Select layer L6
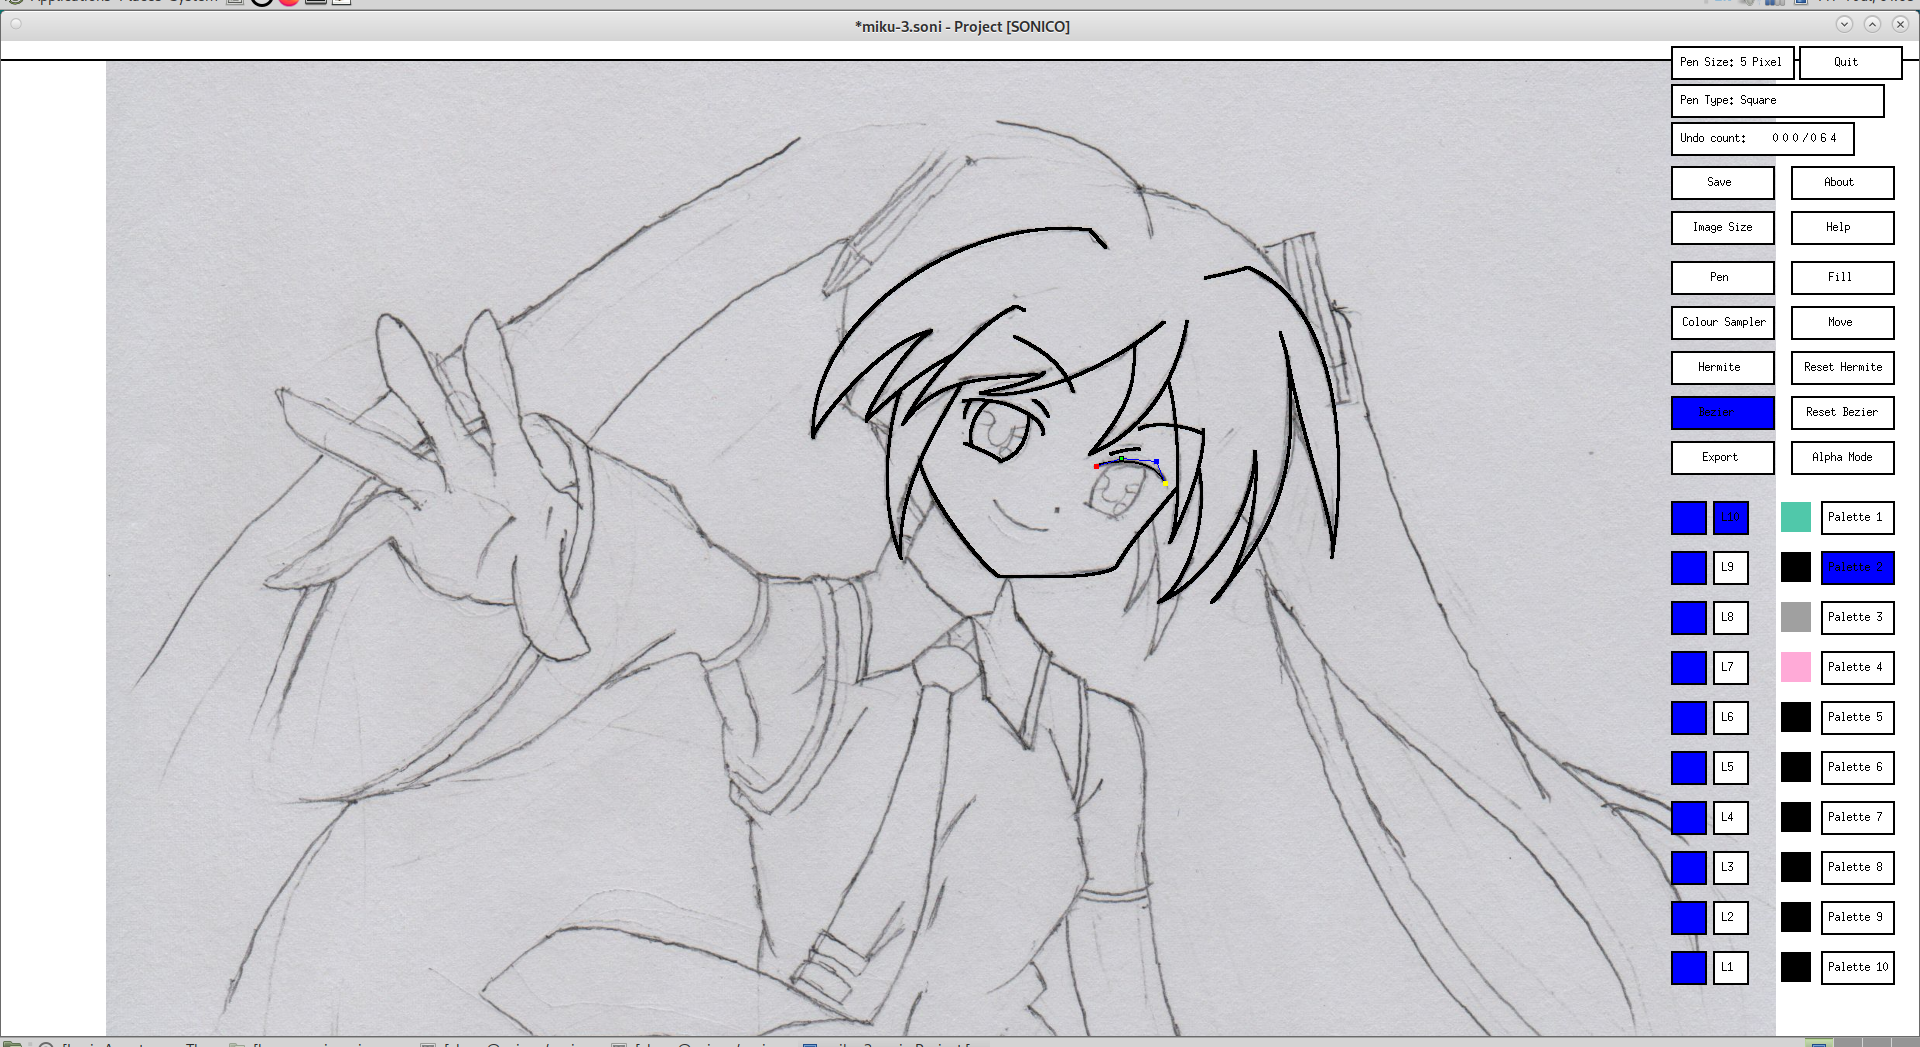This screenshot has width=1920, height=1047. 1730,717
